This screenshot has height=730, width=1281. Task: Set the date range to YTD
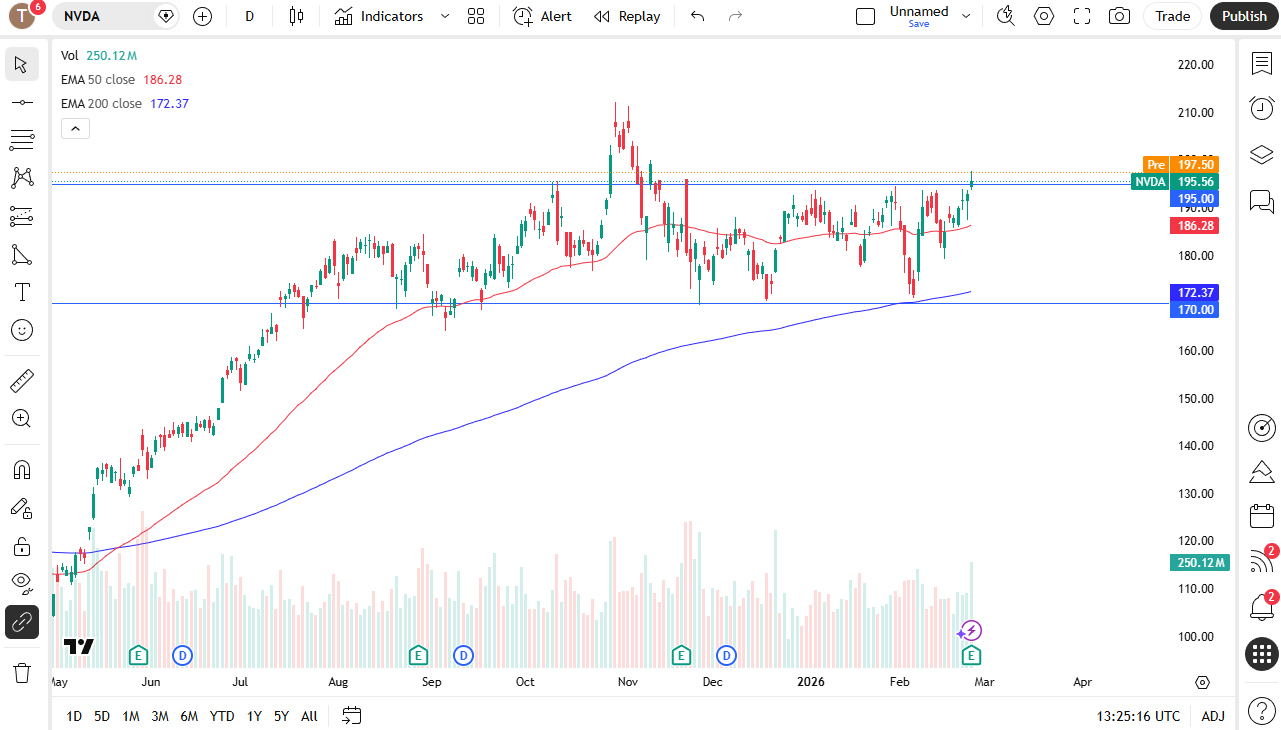click(222, 716)
